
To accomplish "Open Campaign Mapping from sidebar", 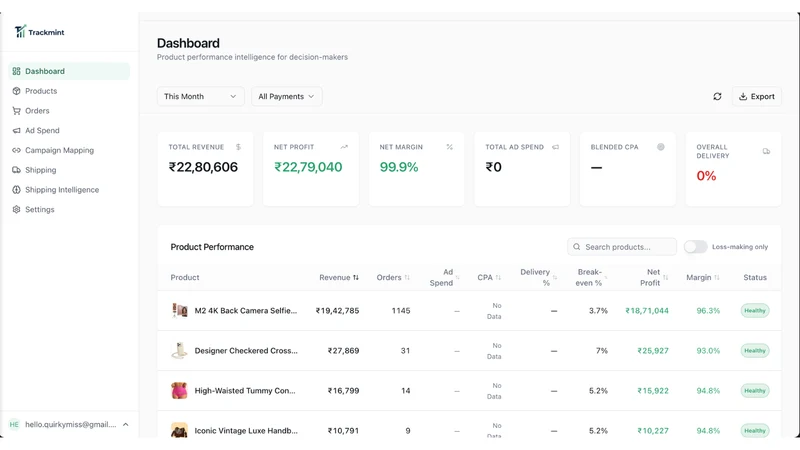I will tap(69, 150).
